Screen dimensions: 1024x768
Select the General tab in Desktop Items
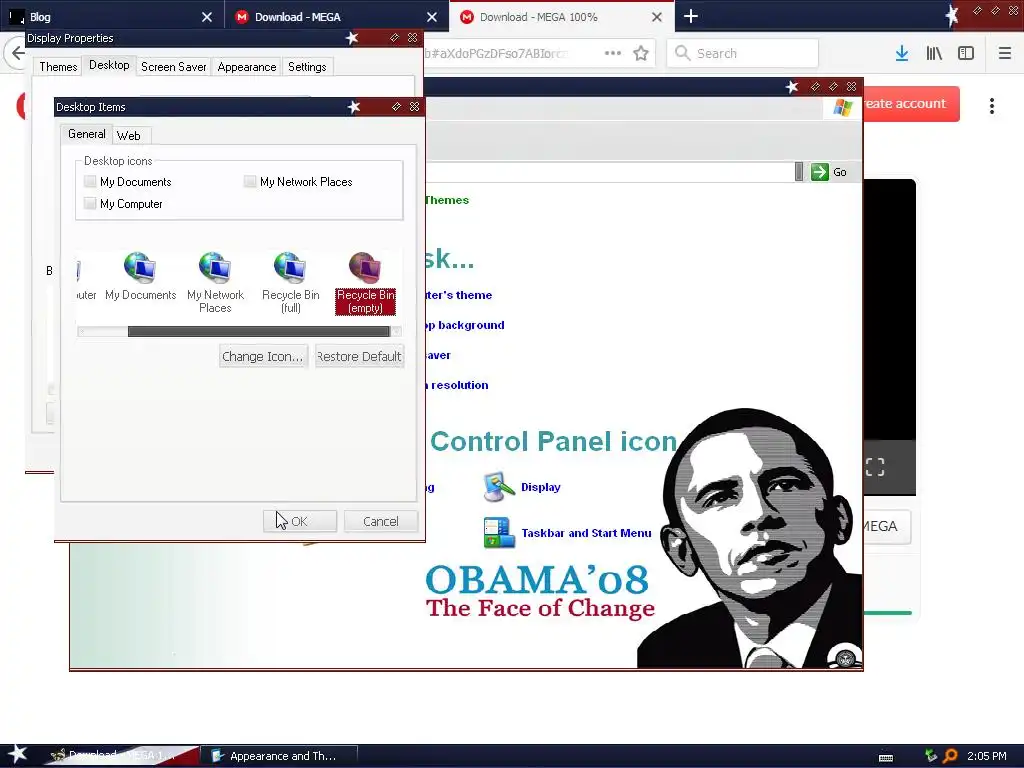tap(87, 134)
